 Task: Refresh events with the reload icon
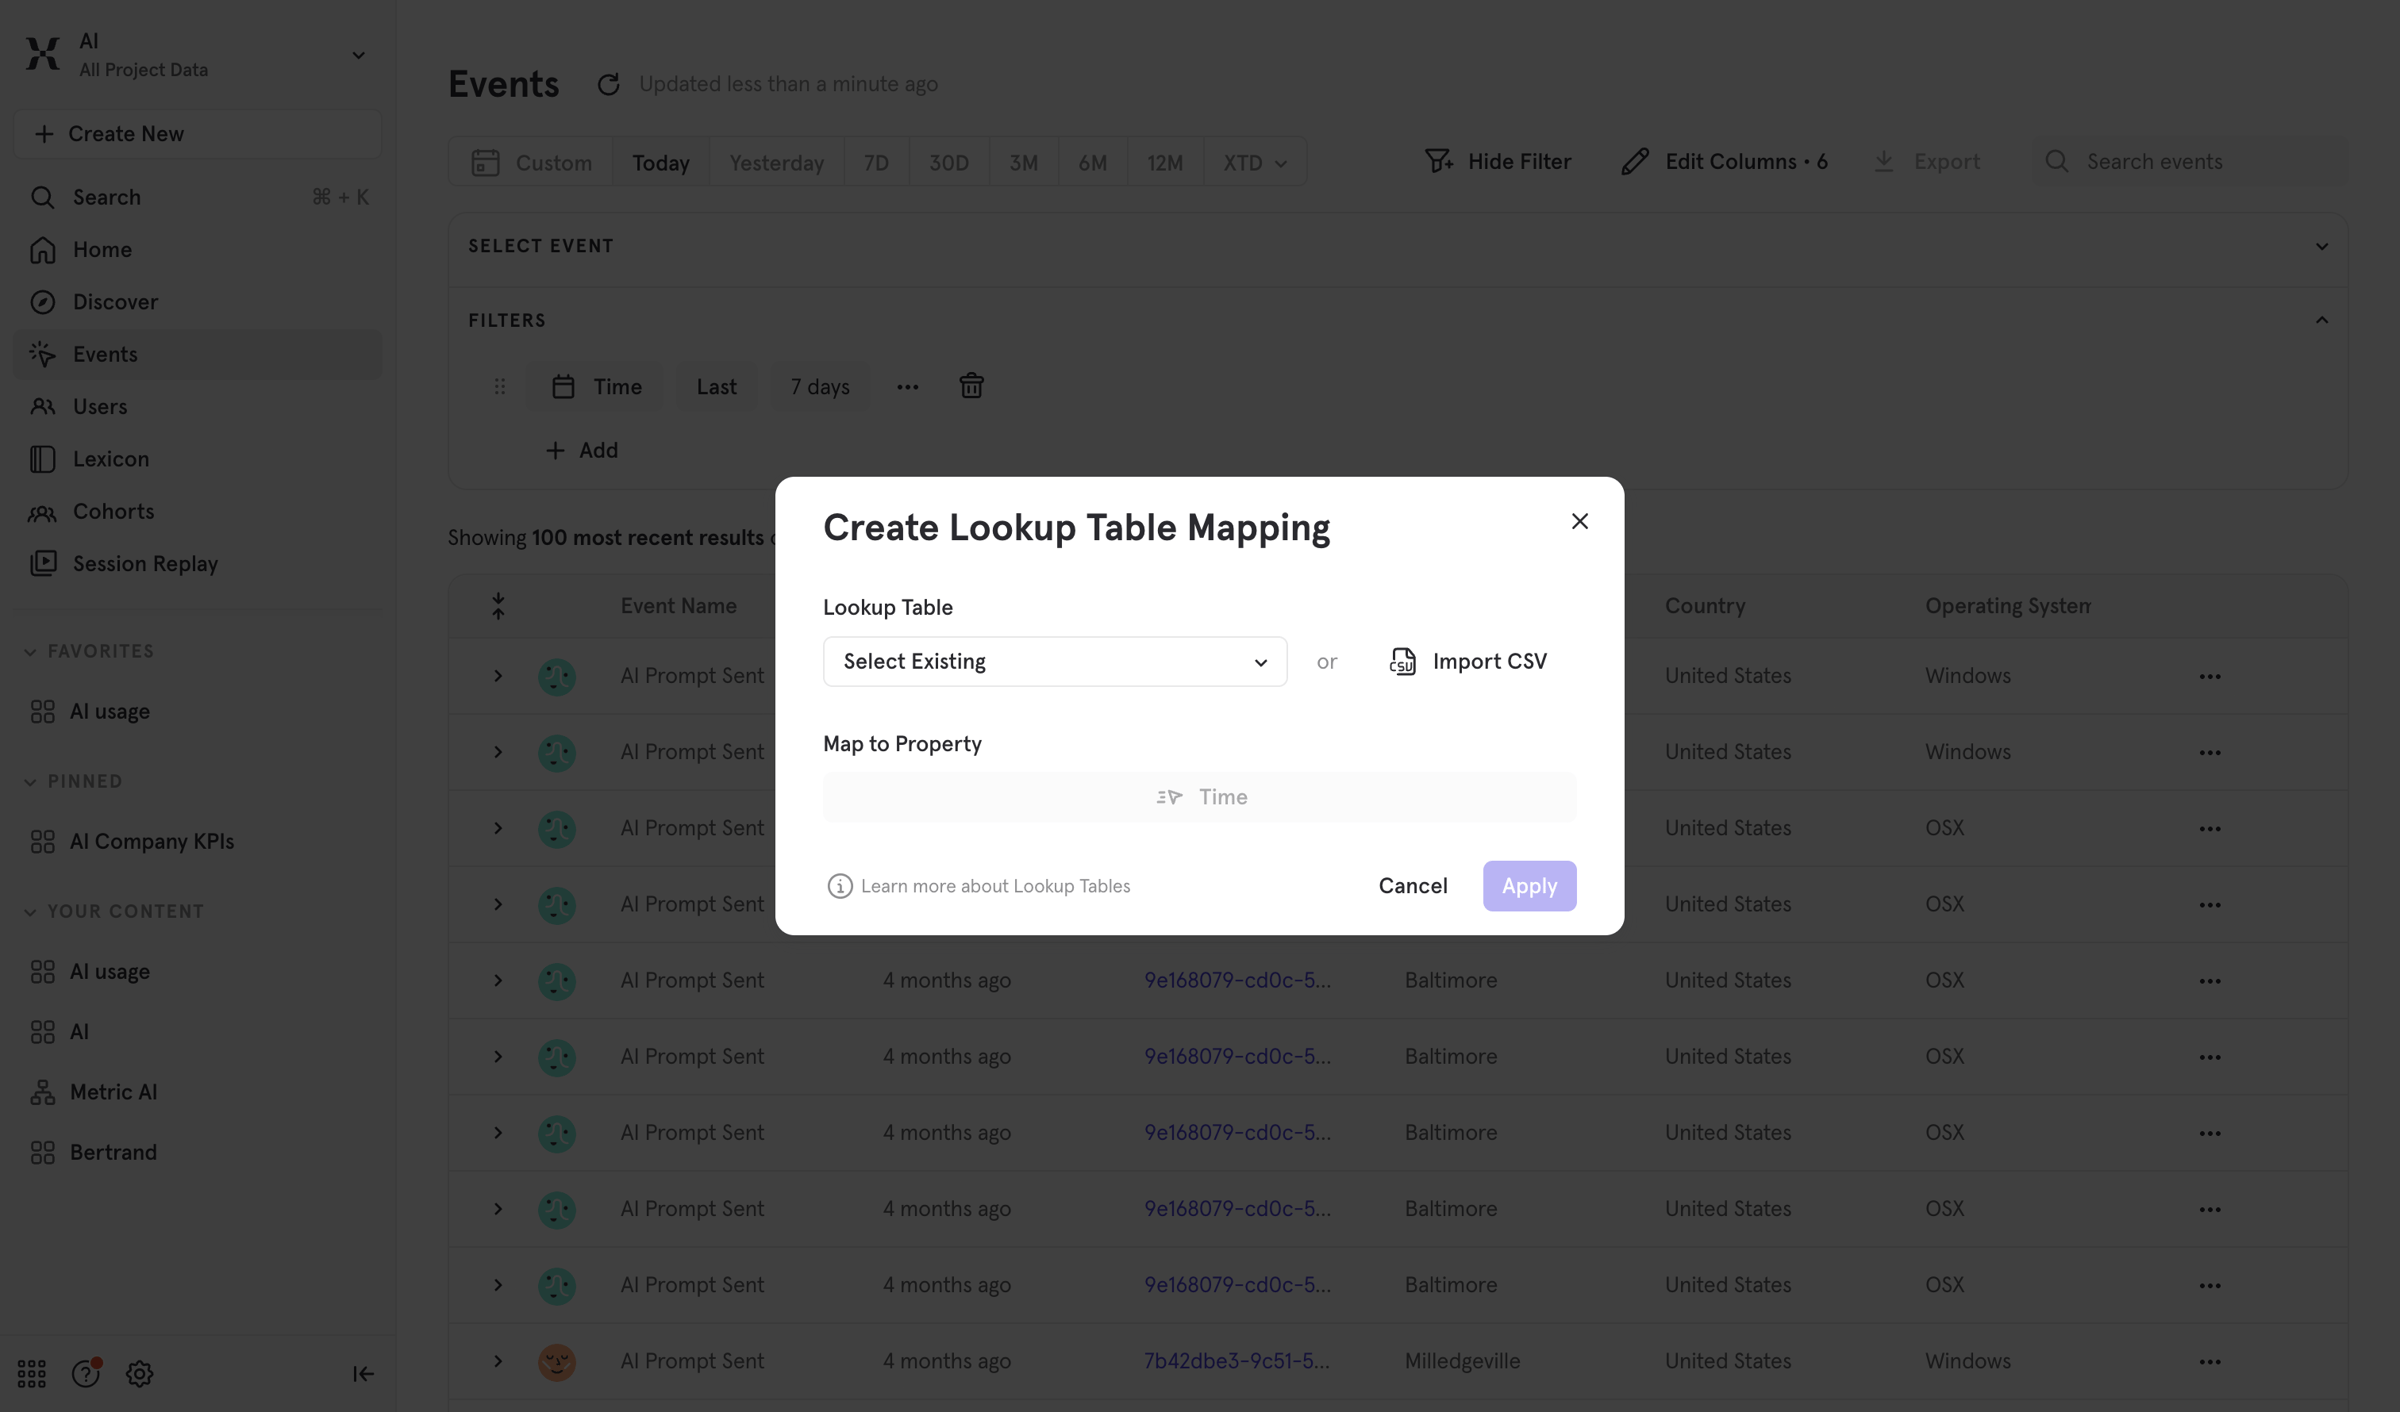tap(608, 84)
